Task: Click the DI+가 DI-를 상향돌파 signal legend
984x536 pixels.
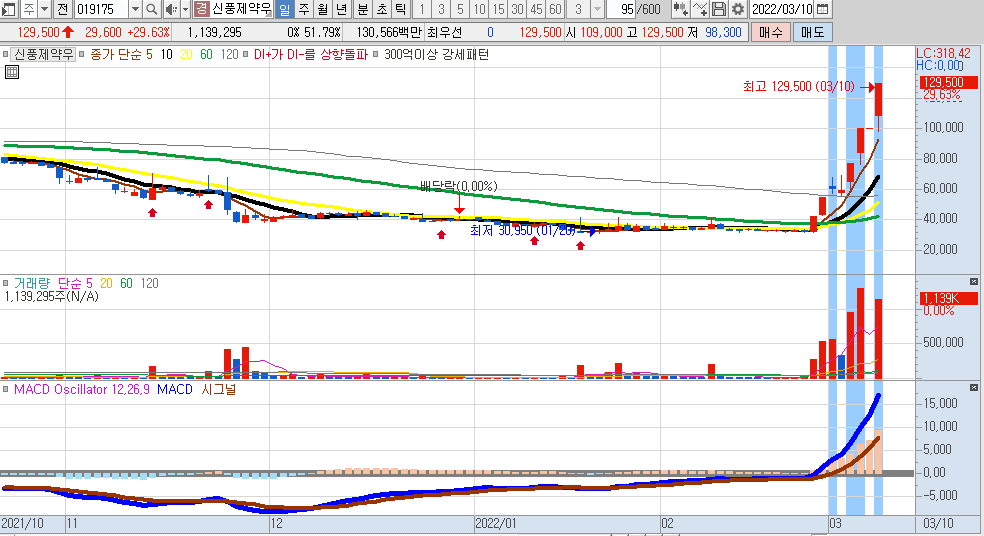Action: (310, 55)
